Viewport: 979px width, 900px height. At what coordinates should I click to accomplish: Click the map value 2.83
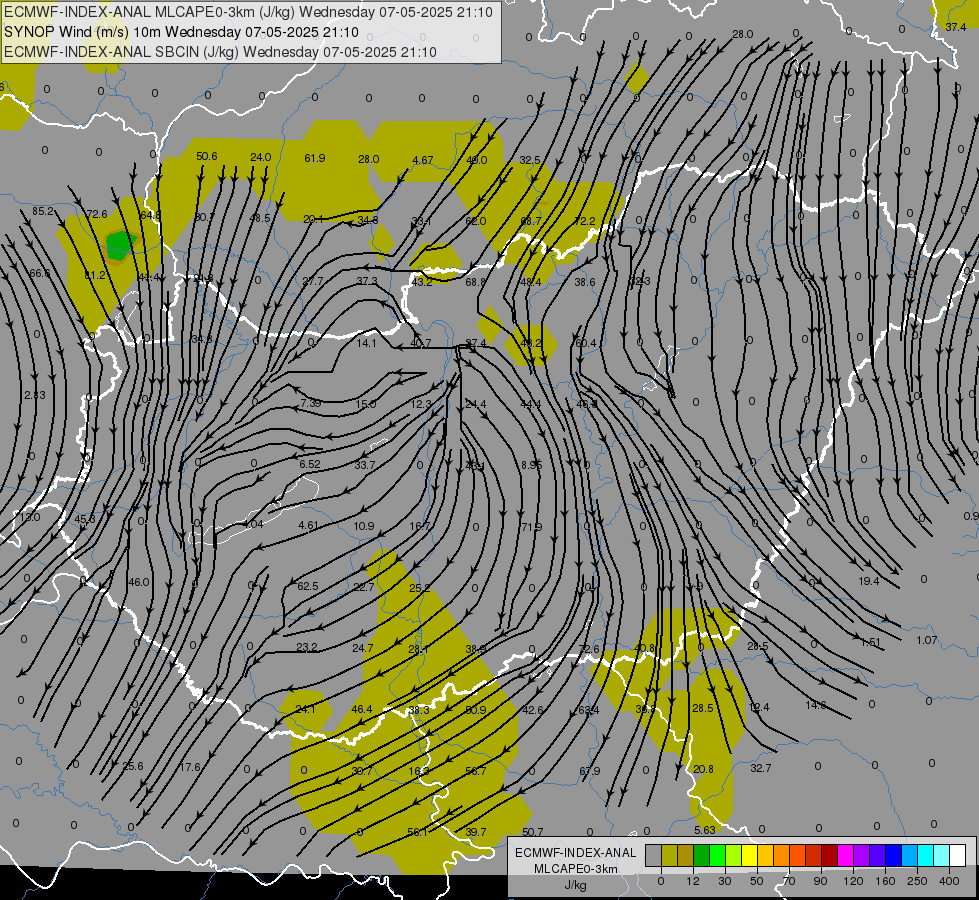tap(35, 395)
